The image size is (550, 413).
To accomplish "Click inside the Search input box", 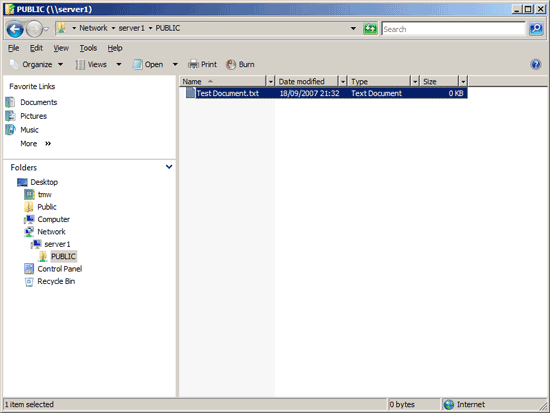I will click(x=453, y=29).
